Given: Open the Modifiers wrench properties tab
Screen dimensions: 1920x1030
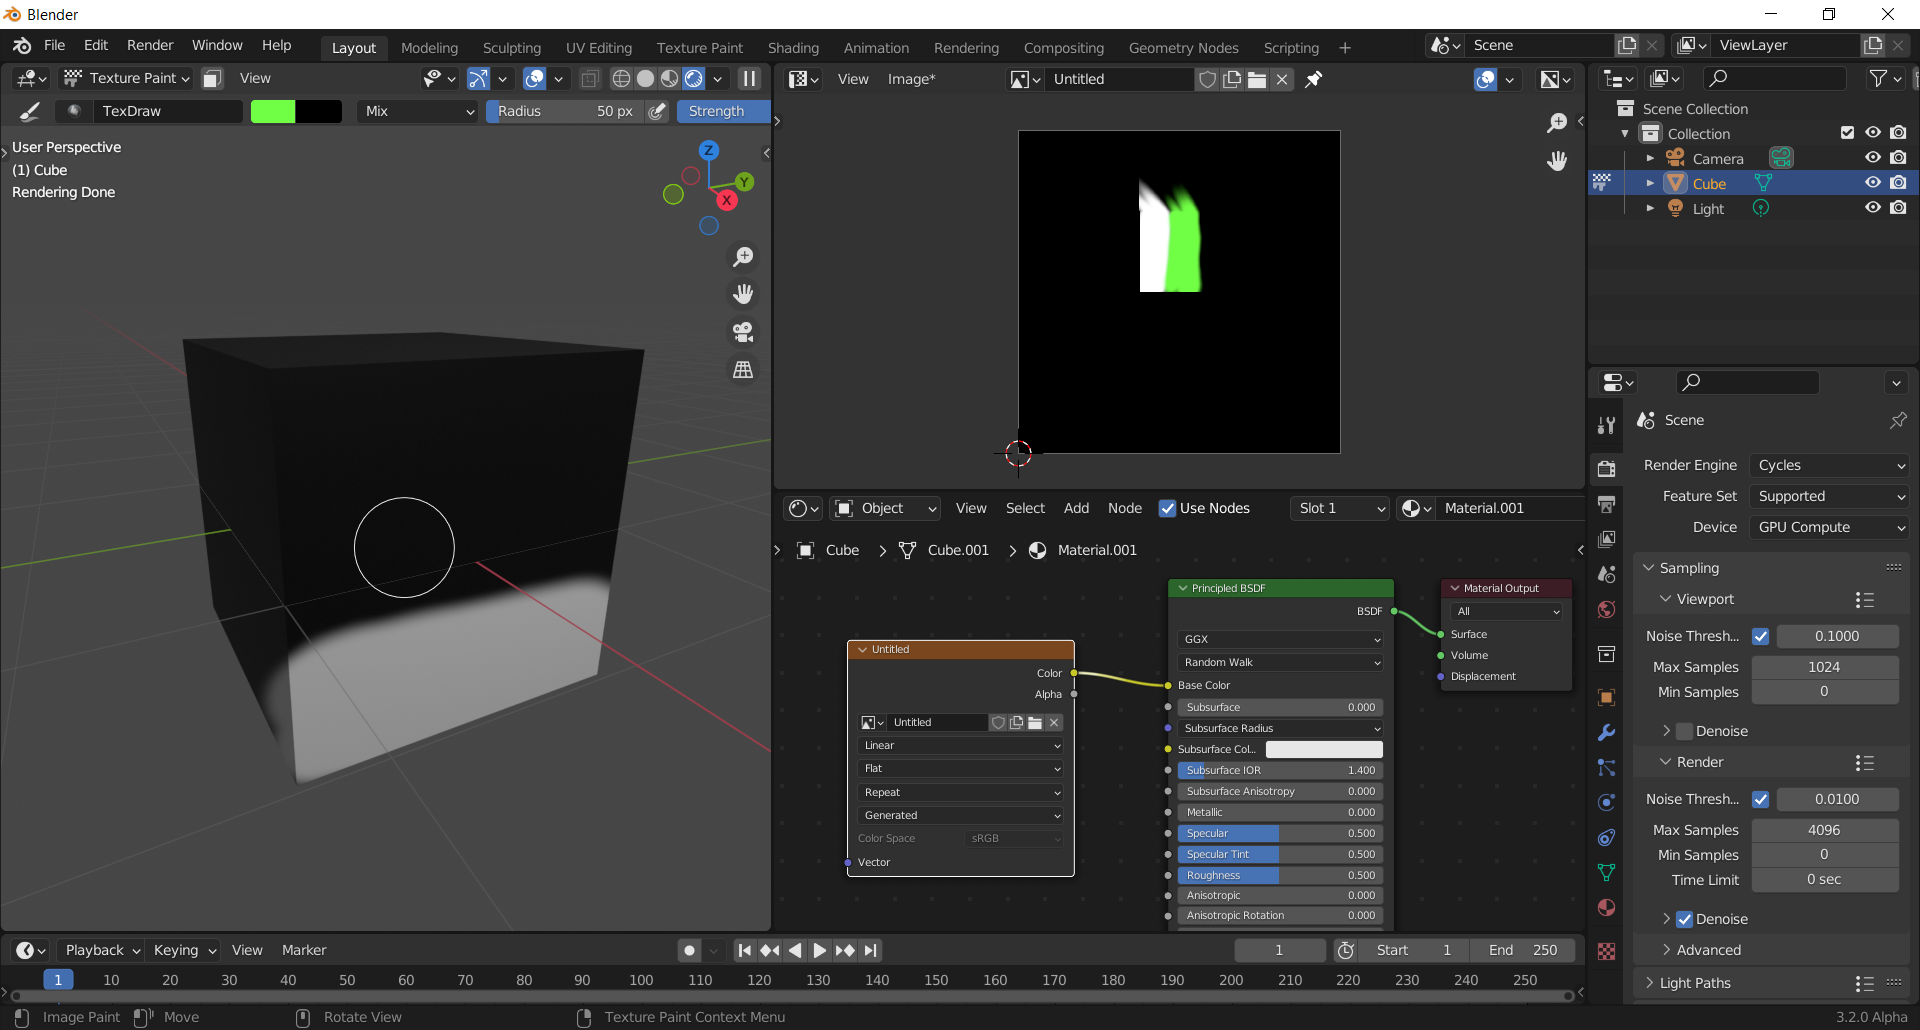Looking at the screenshot, I should click(x=1607, y=732).
